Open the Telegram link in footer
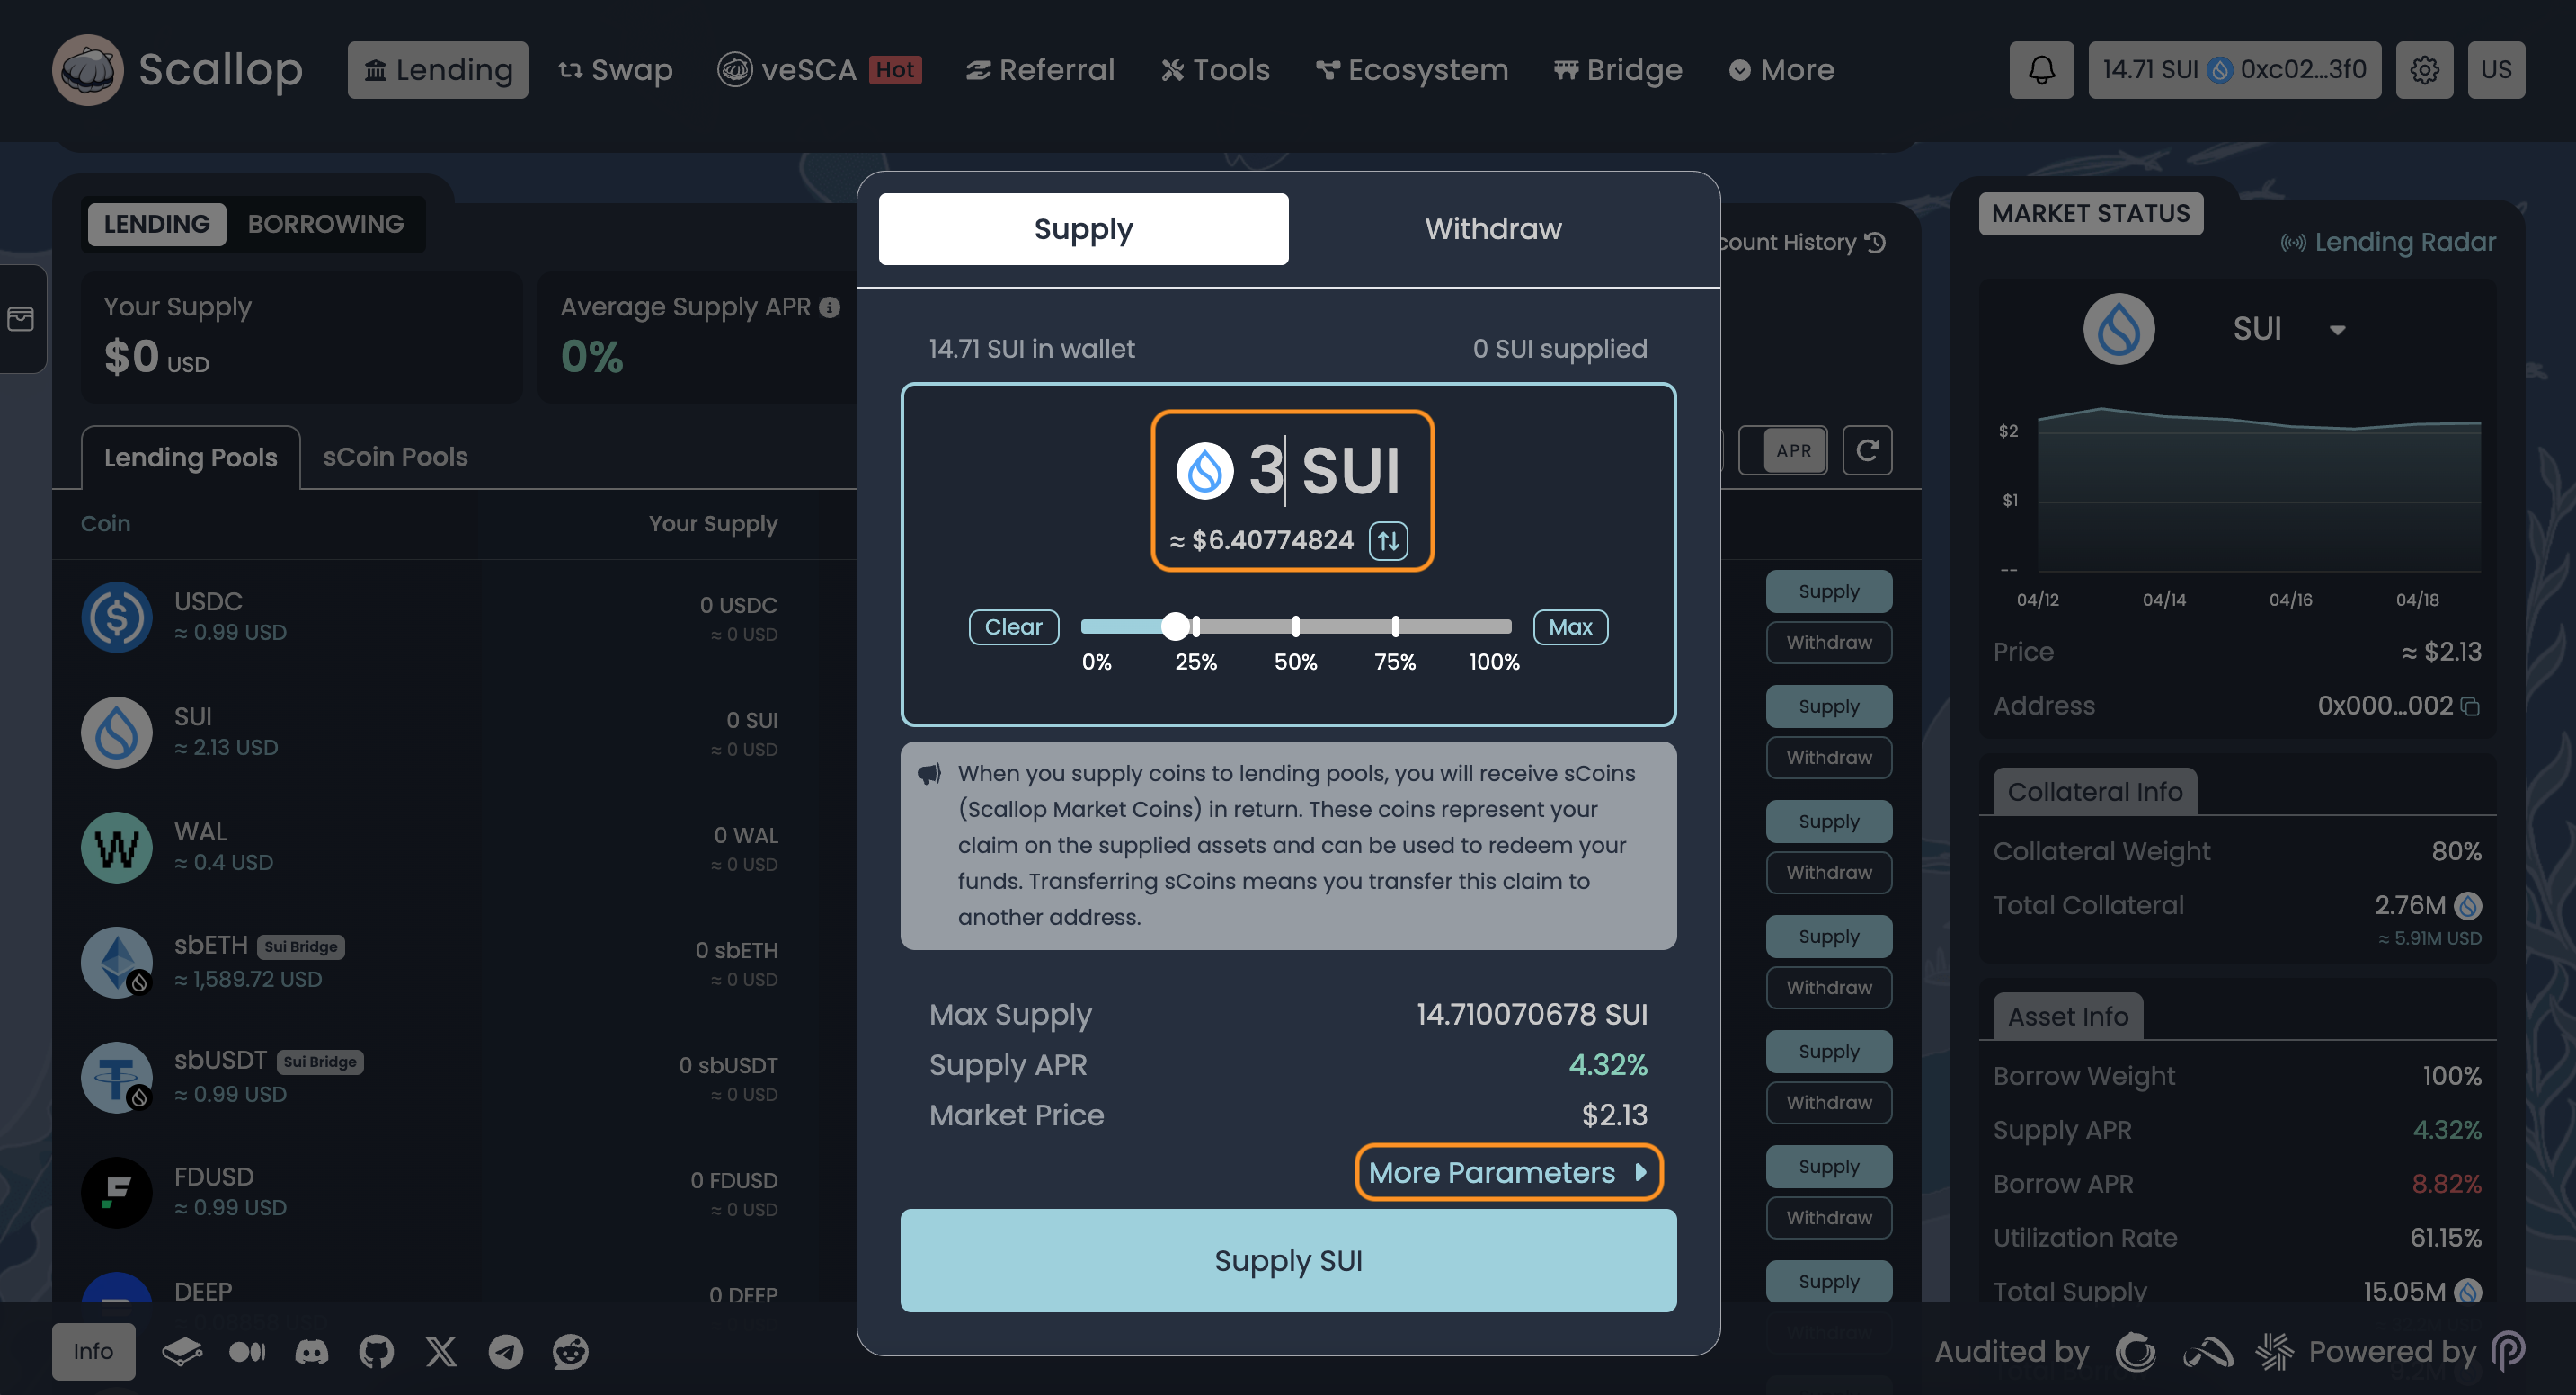Screen dimensions: 2576x1395 [x=506, y=1352]
